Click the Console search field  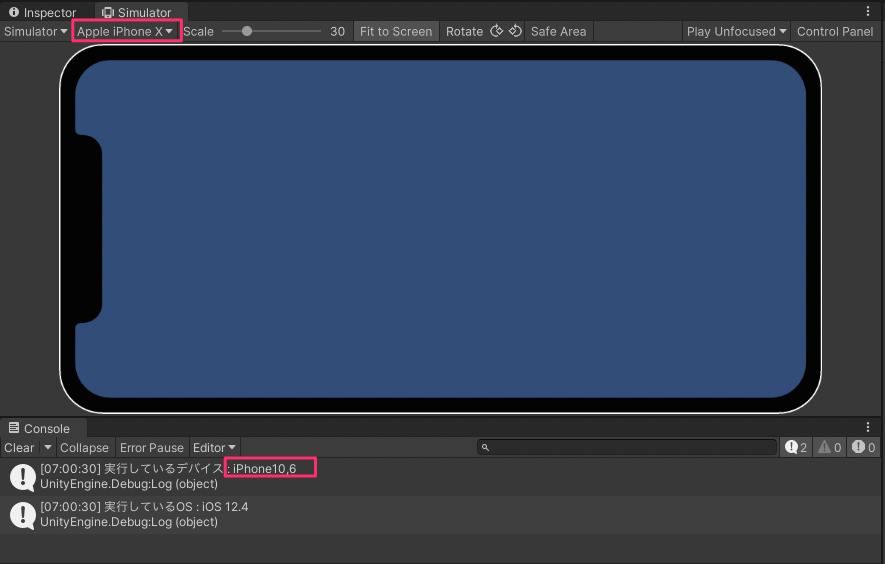point(626,448)
